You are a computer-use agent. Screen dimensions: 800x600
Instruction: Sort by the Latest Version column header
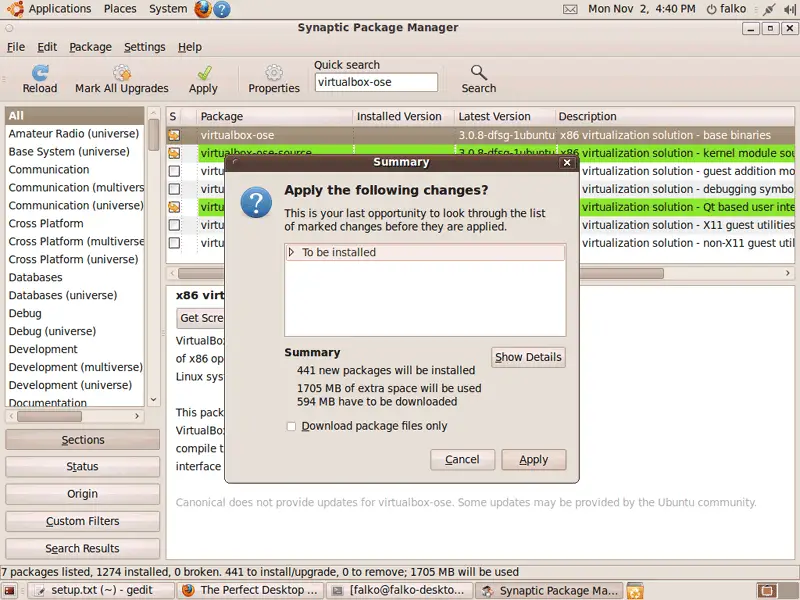pyautogui.click(x=504, y=116)
